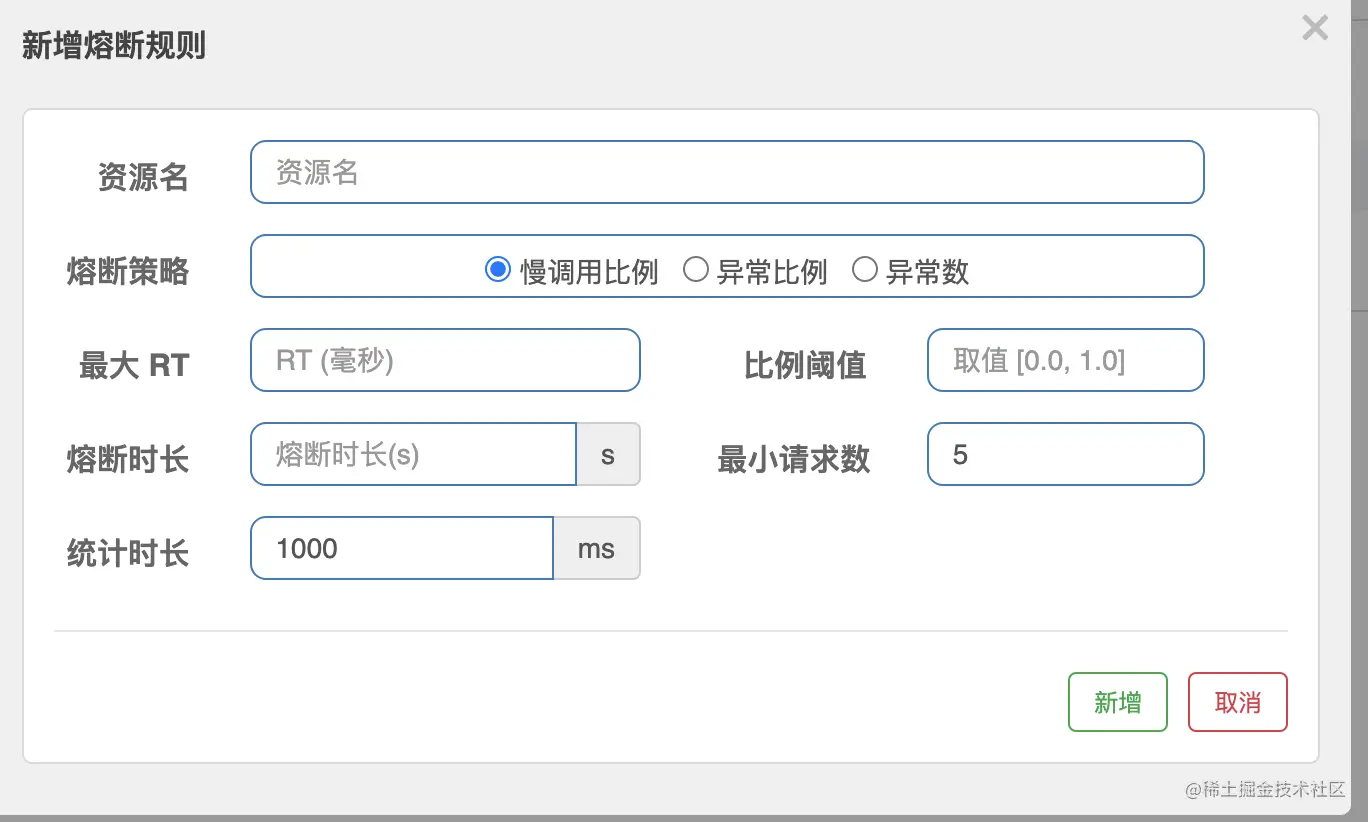Click the 最大 RT label

point(134,365)
